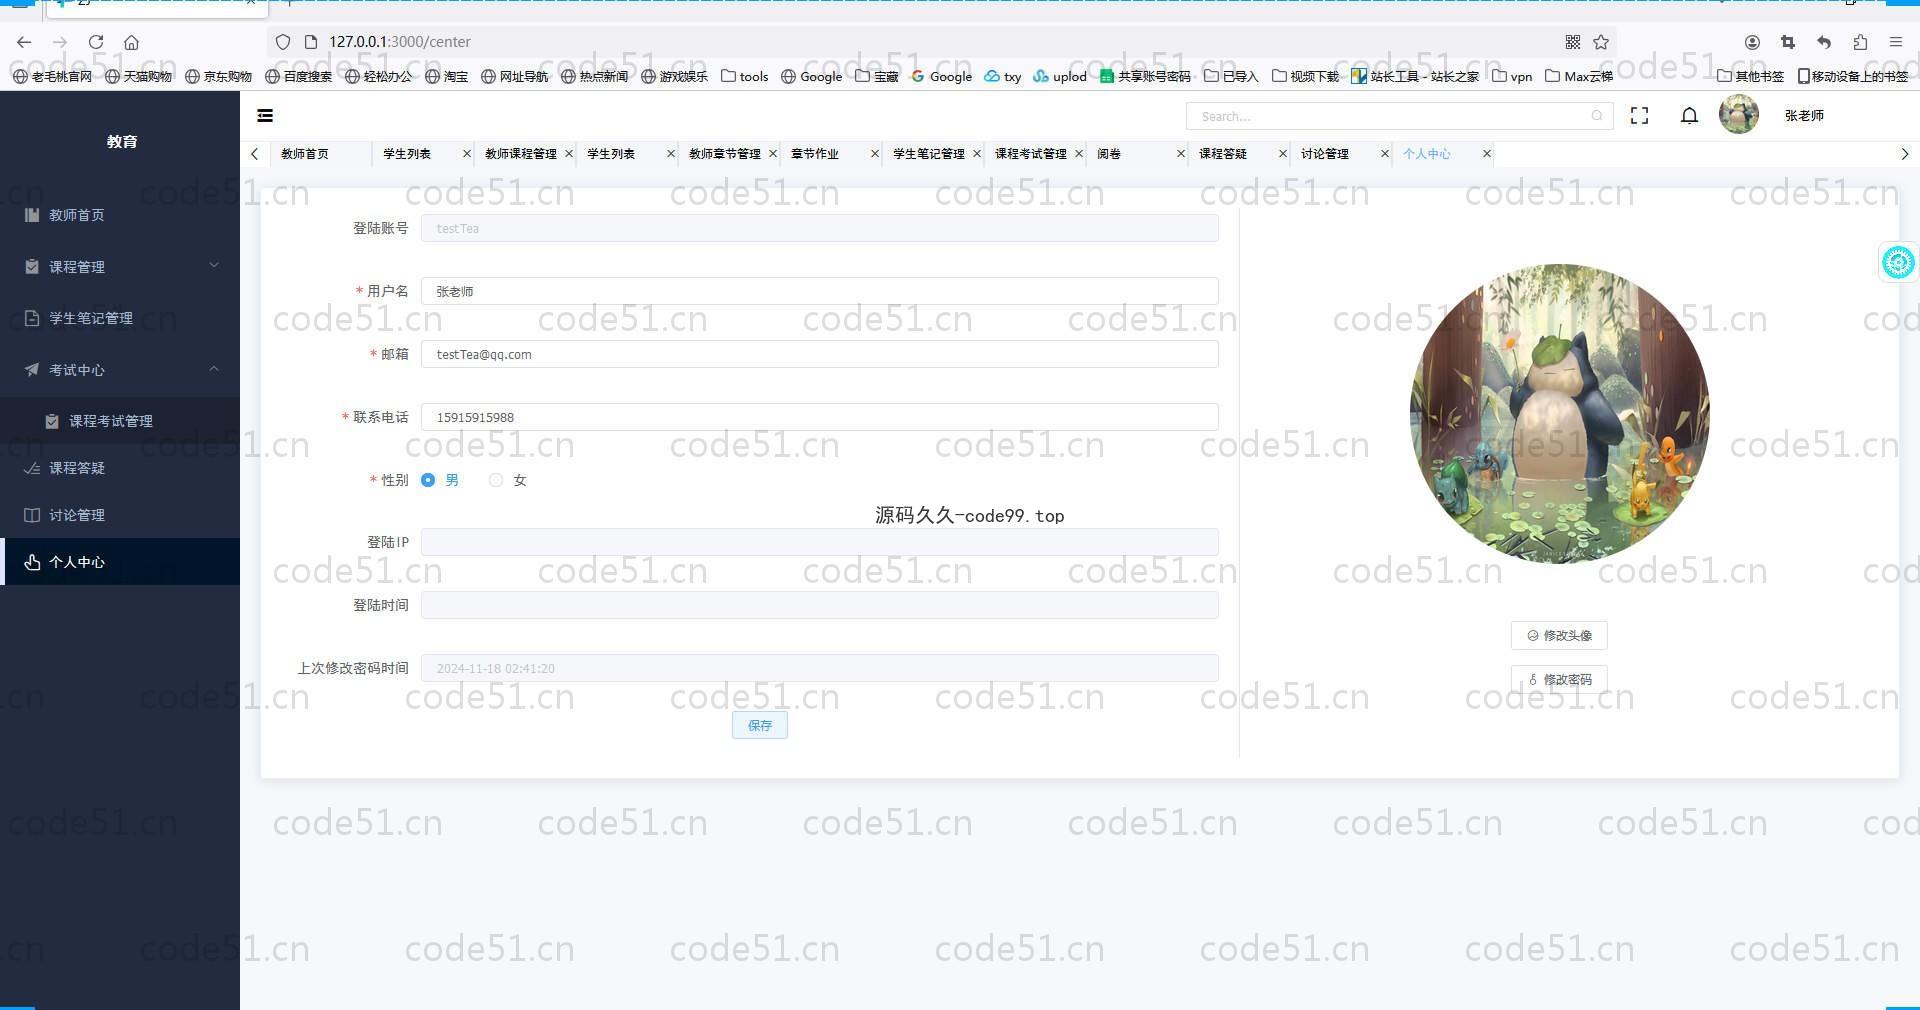Click the Search box in header
Image resolution: width=1920 pixels, height=1010 pixels.
tap(1399, 116)
